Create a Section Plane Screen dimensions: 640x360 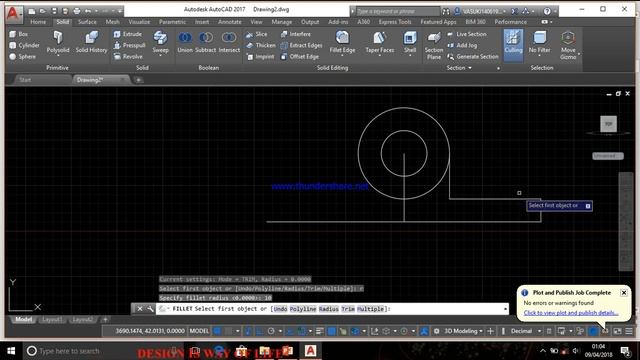pyautogui.click(x=433, y=46)
